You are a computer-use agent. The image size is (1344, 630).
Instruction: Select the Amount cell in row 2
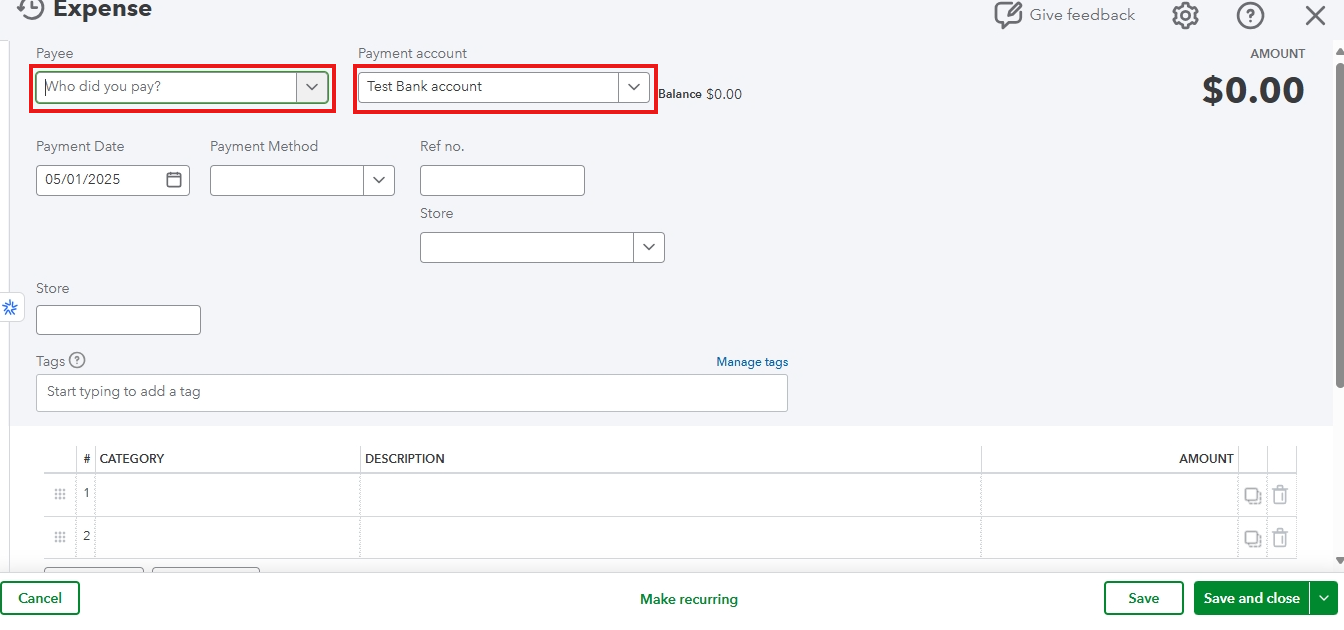[1110, 537]
